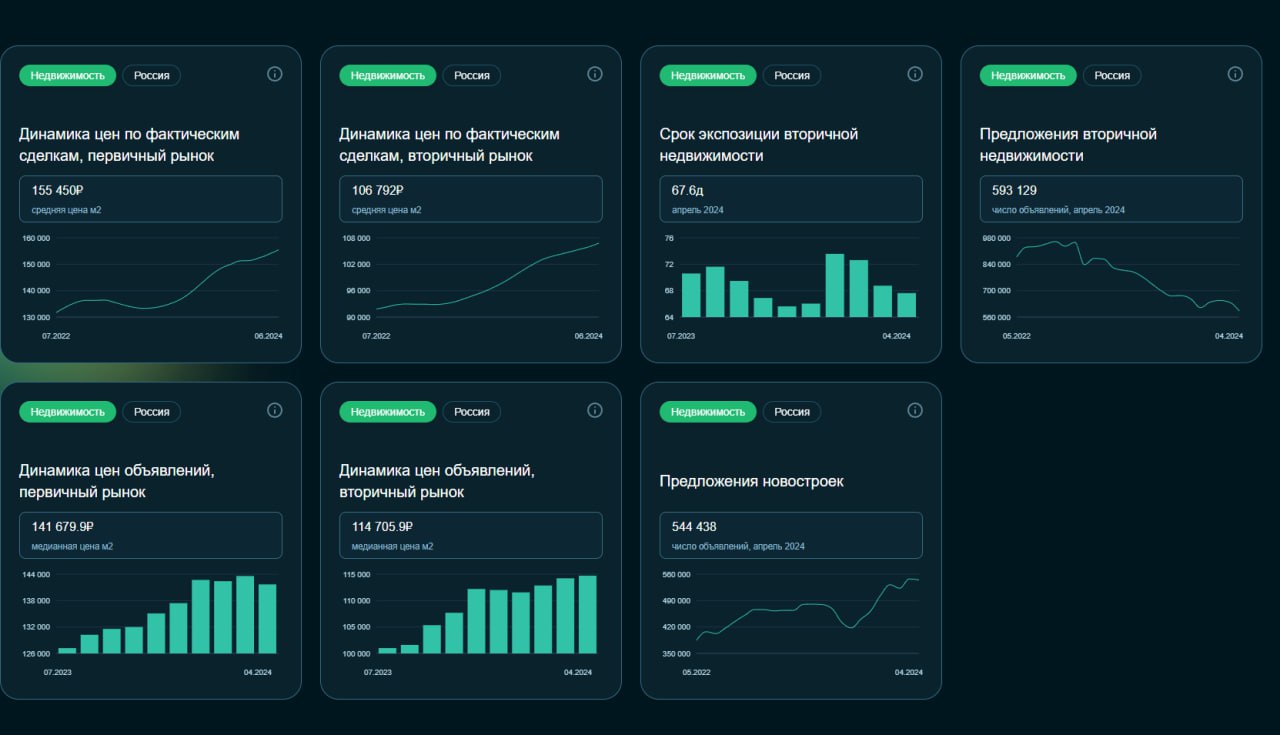Viewport: 1280px width, 735px height.
Task: Click info icon on secondary market deals card
Action: click(595, 74)
